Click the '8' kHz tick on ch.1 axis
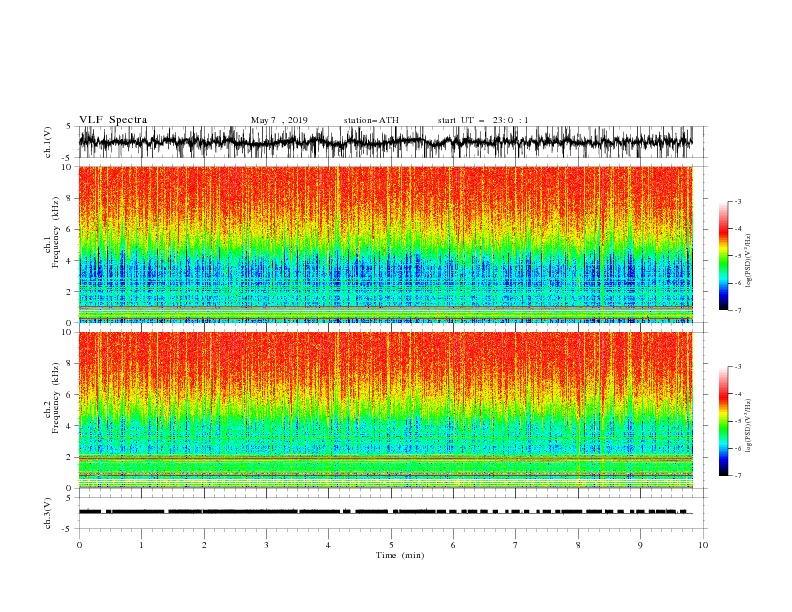This screenshot has width=792, height=612. (x=70, y=198)
